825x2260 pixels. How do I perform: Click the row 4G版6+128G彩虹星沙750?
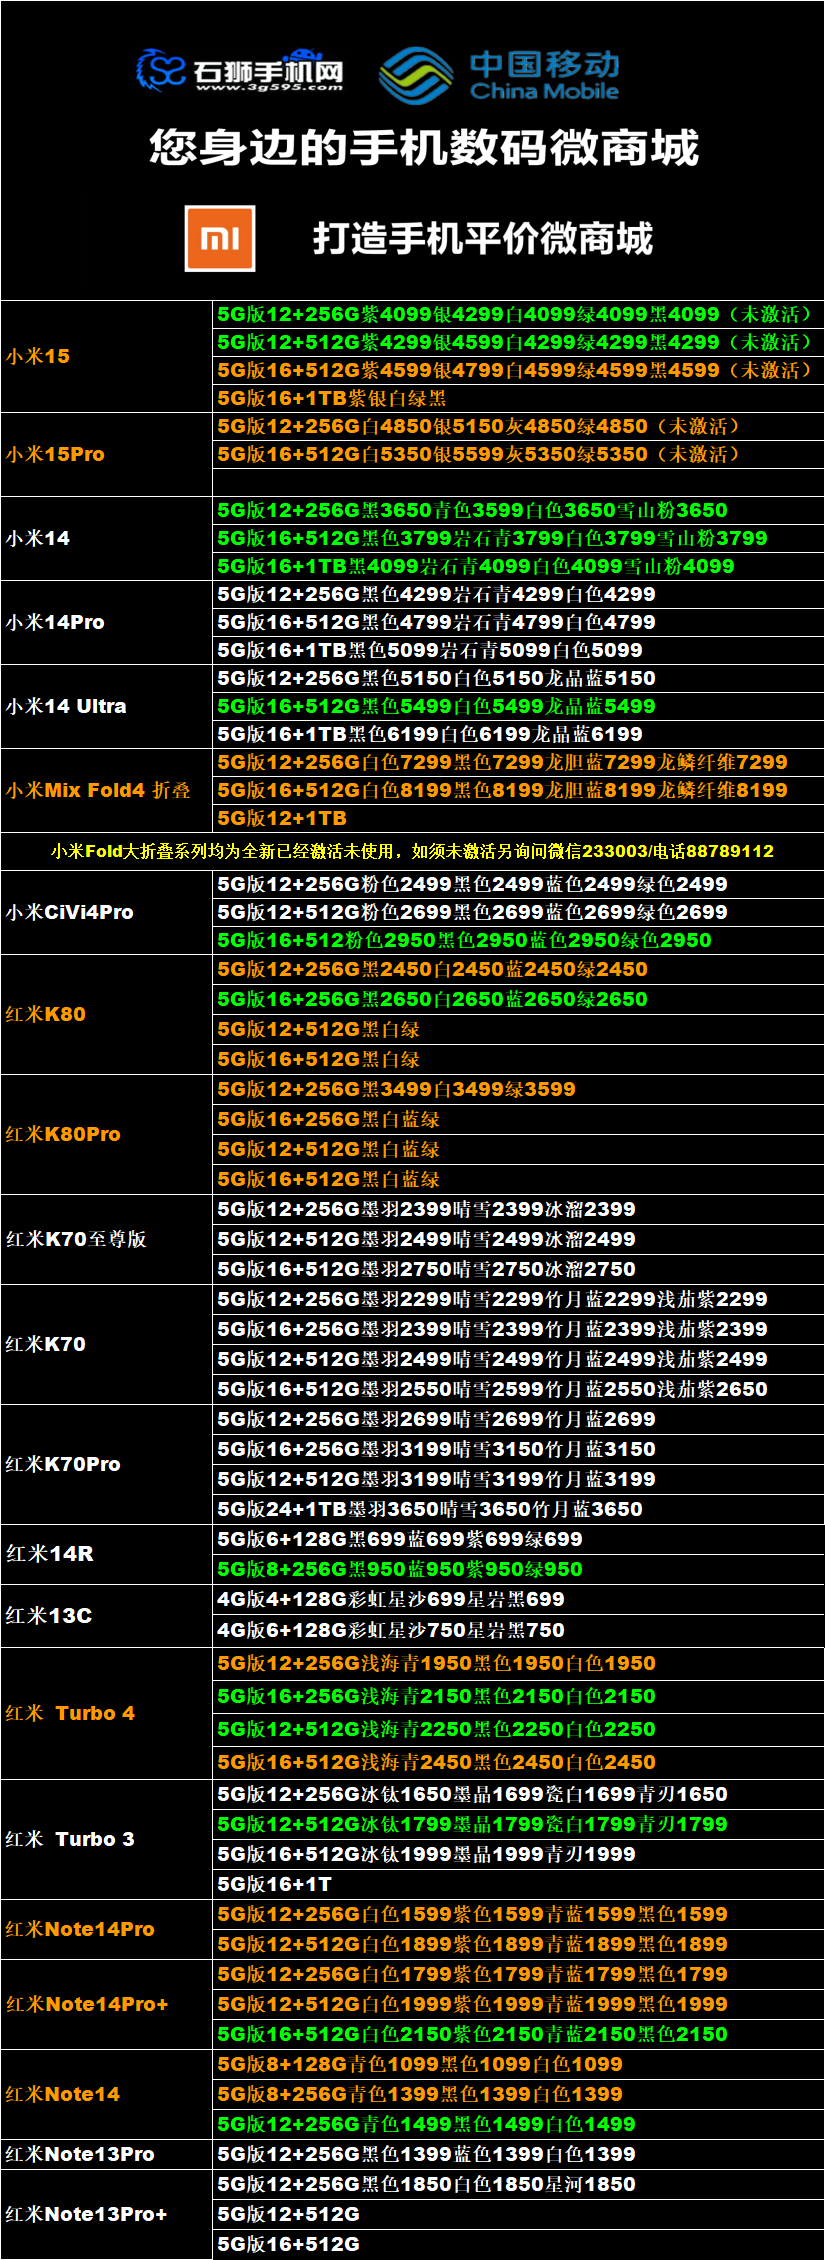pos(518,1630)
